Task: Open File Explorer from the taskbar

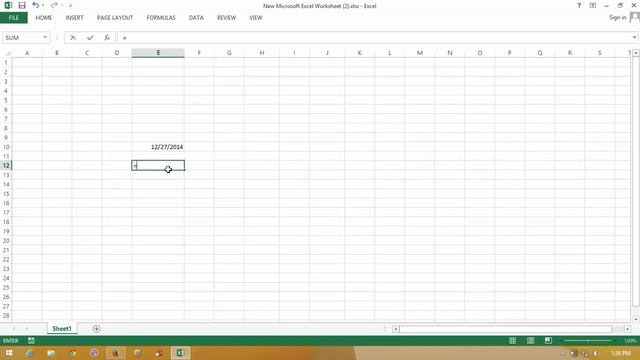Action: [51, 353]
